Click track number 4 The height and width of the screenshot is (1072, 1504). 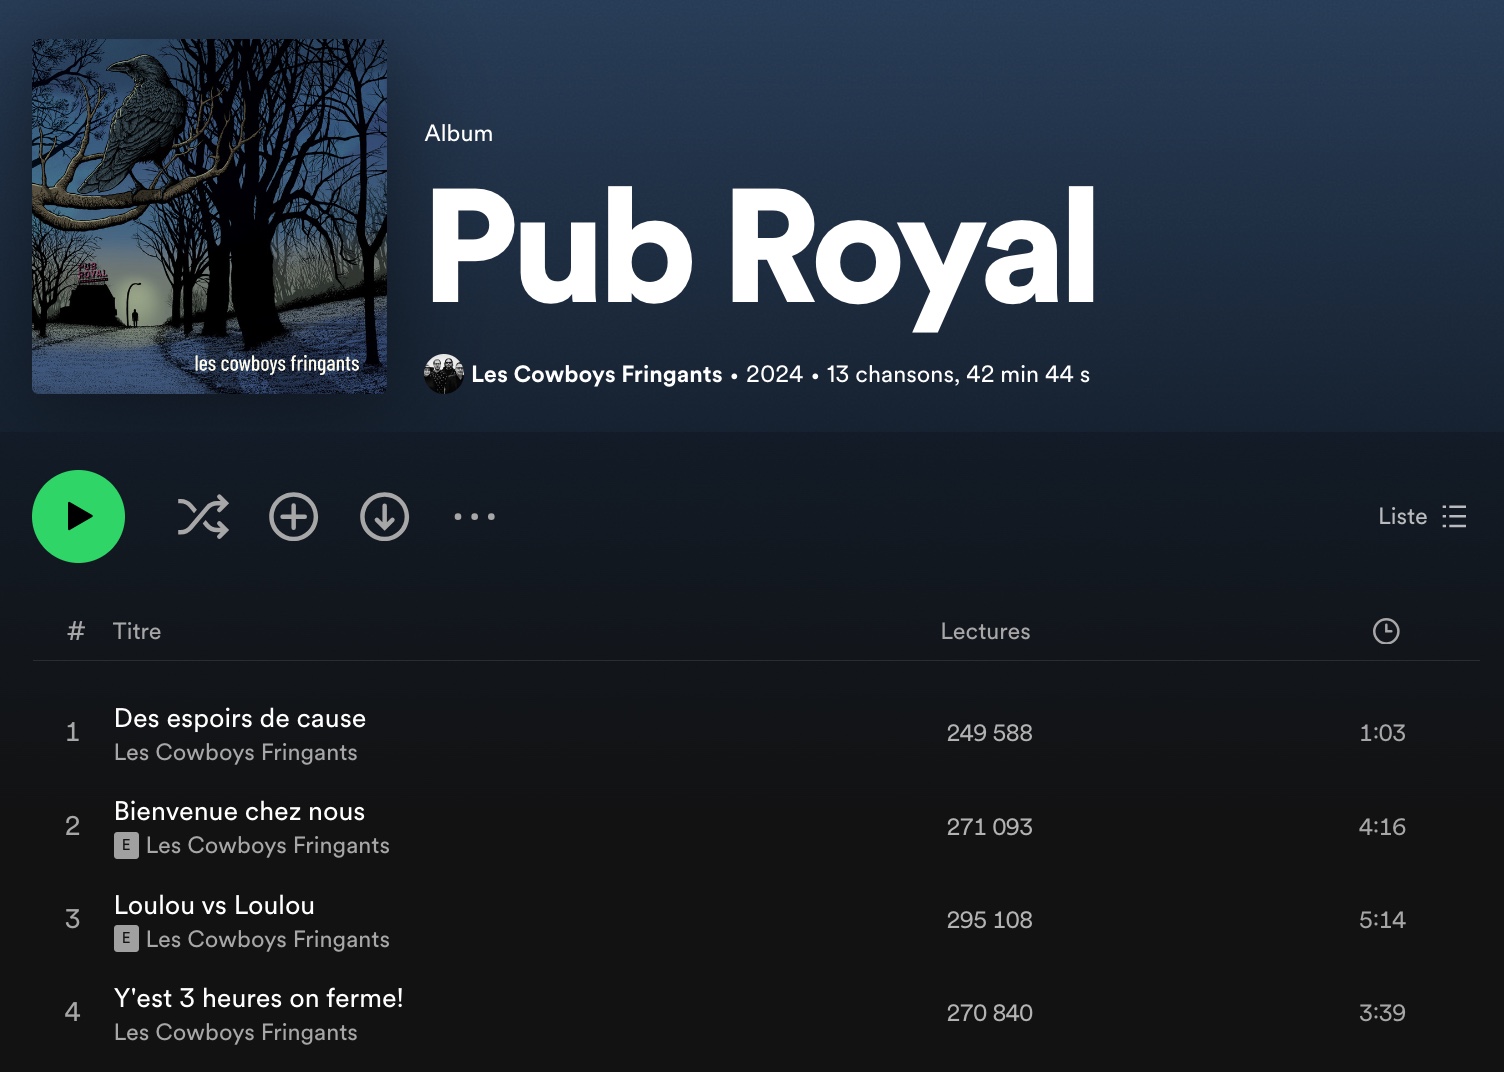(72, 1012)
